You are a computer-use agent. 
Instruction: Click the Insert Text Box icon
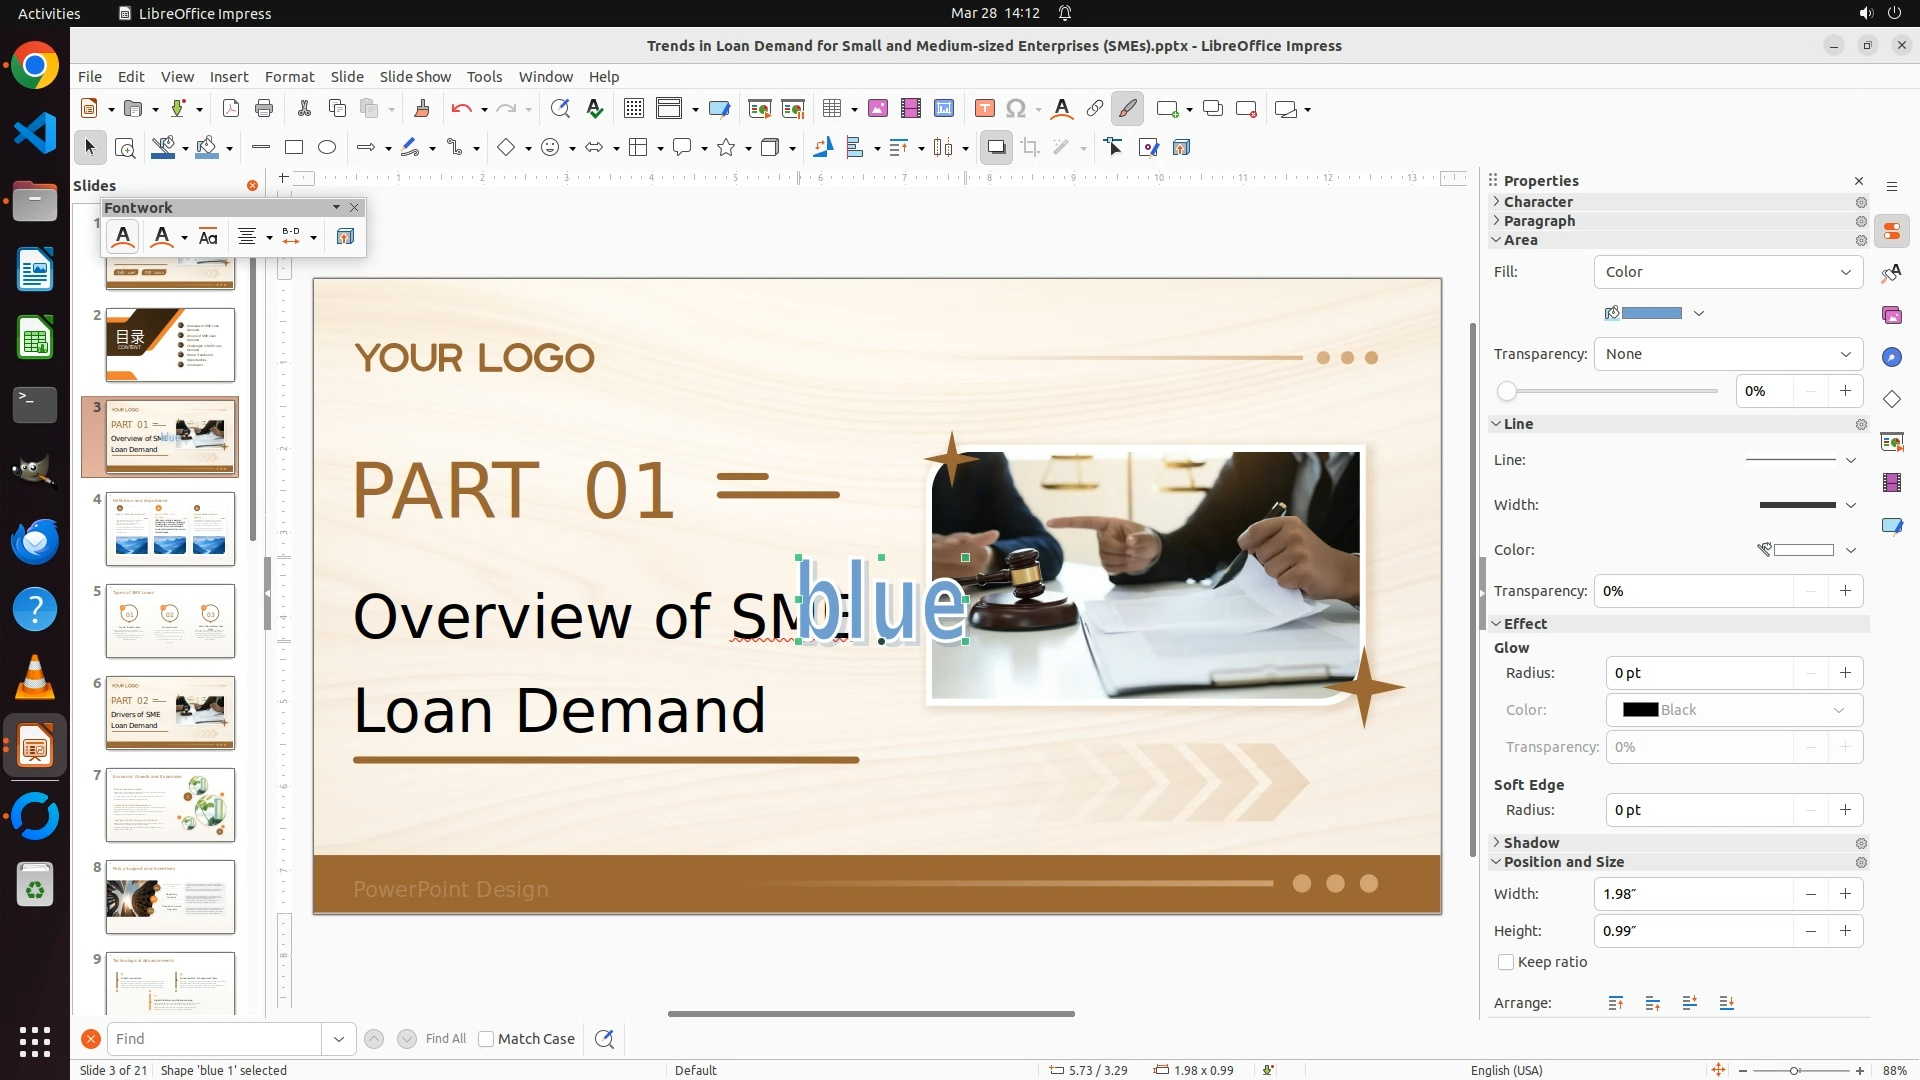[984, 109]
